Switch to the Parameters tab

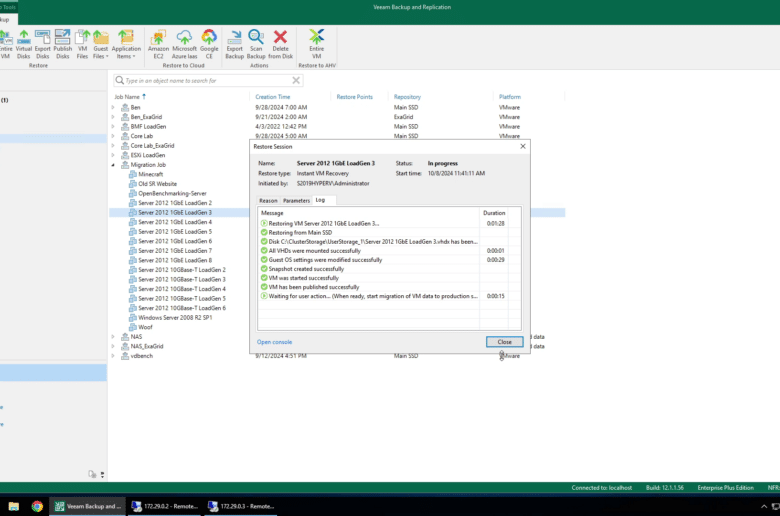click(296, 201)
